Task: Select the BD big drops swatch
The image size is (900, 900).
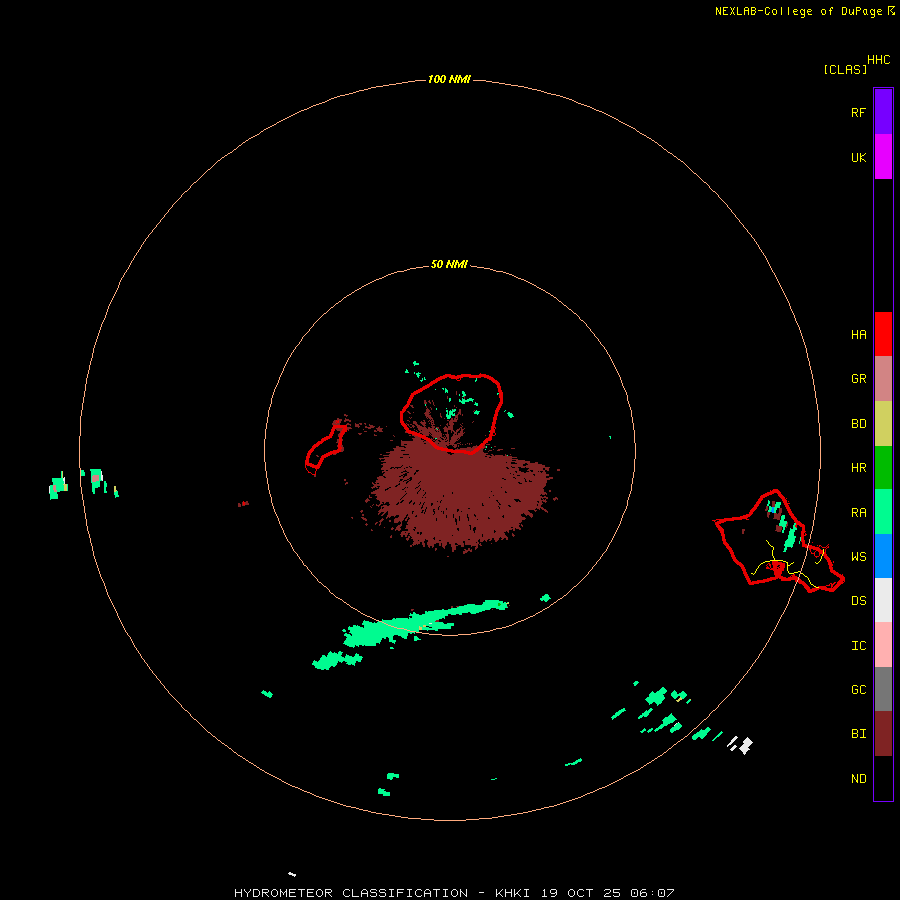Action: click(883, 424)
